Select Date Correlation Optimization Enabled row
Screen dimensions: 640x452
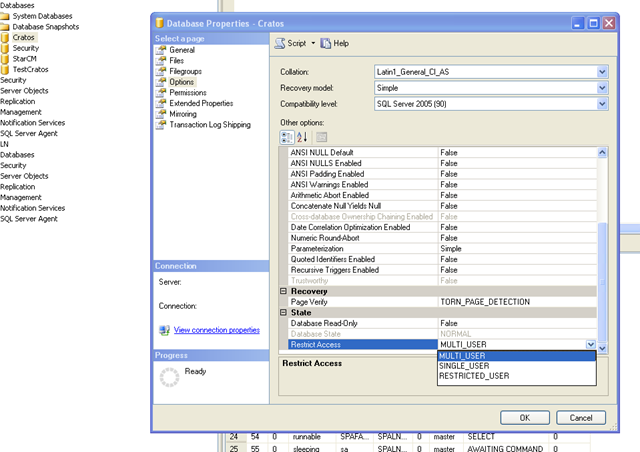442,227
